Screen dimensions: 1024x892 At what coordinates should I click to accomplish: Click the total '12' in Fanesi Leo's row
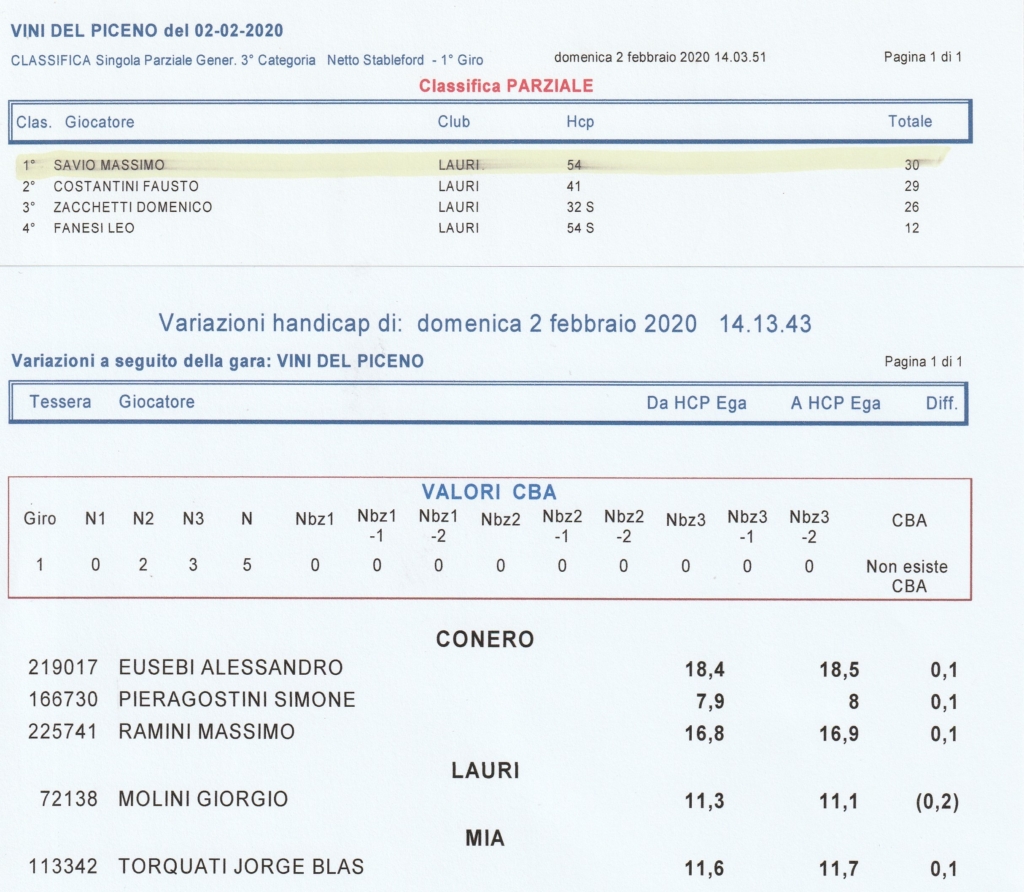tap(912, 228)
